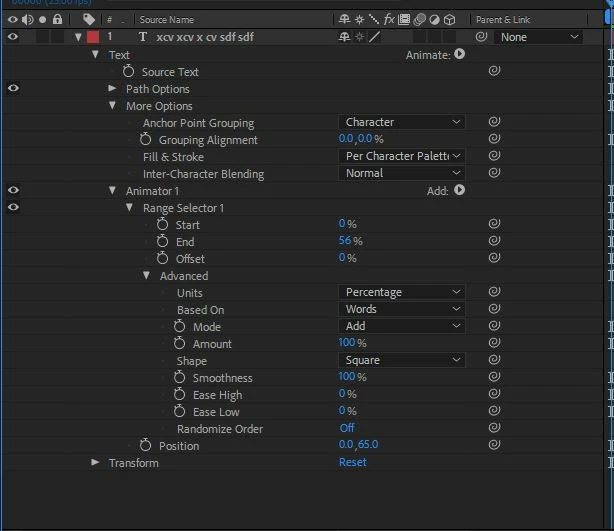The image size is (614, 531).
Task: Open the Based On Words dropdown
Action: tap(402, 309)
